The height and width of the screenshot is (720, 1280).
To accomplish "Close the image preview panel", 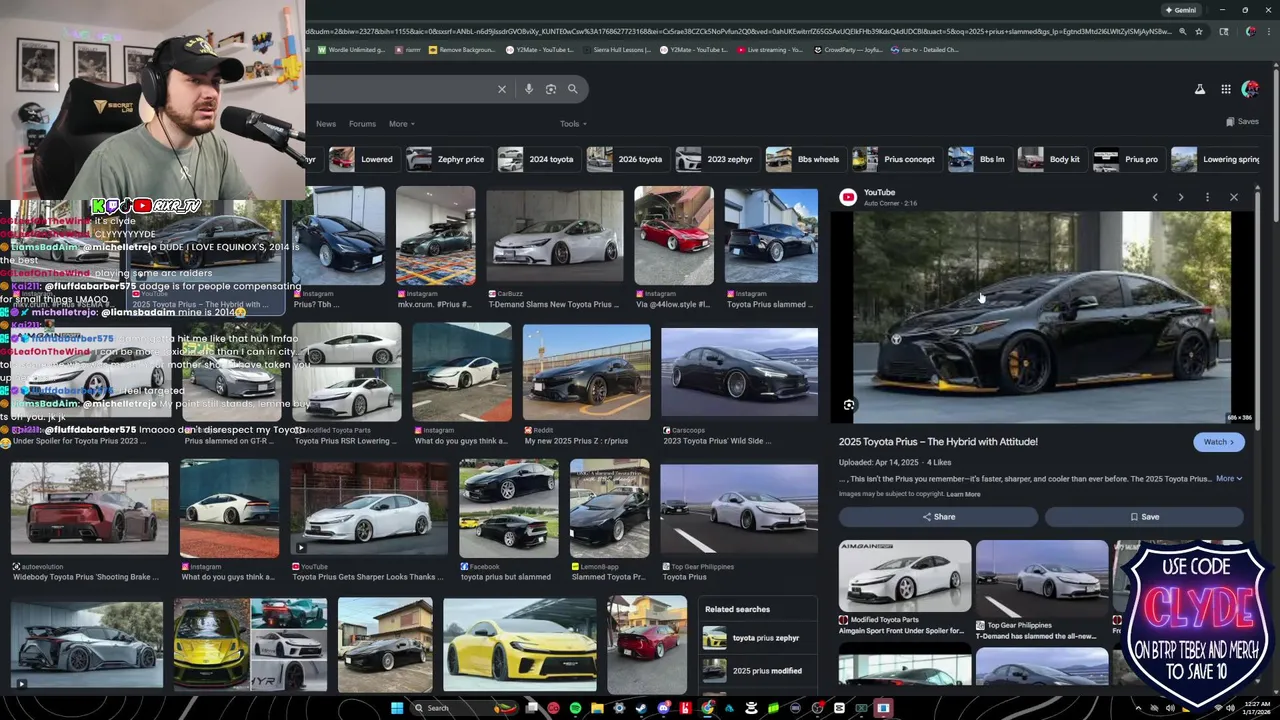I will click(1234, 197).
